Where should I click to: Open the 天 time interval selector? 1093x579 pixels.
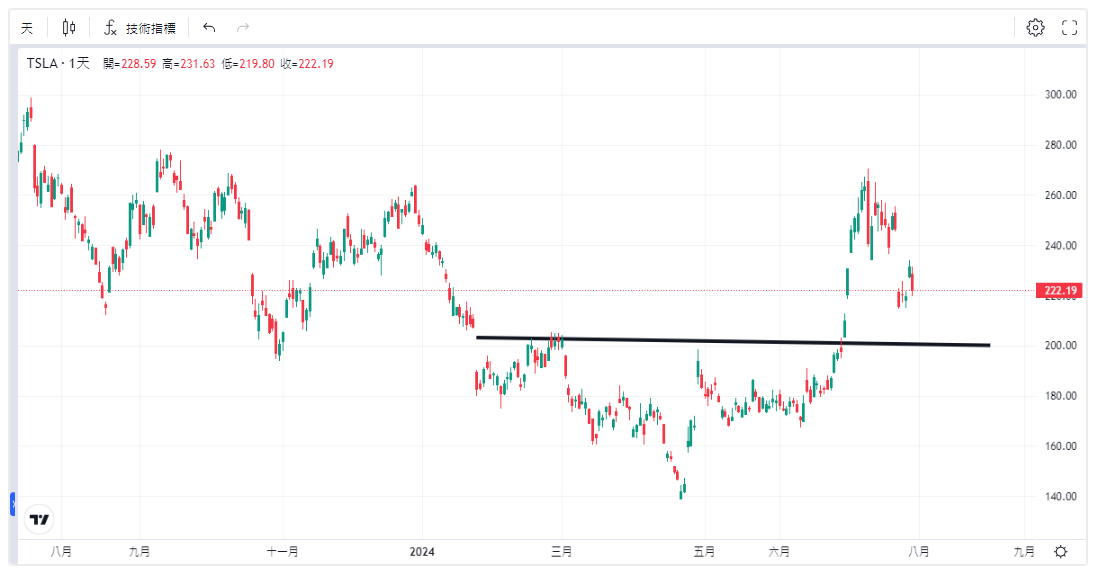coord(27,28)
